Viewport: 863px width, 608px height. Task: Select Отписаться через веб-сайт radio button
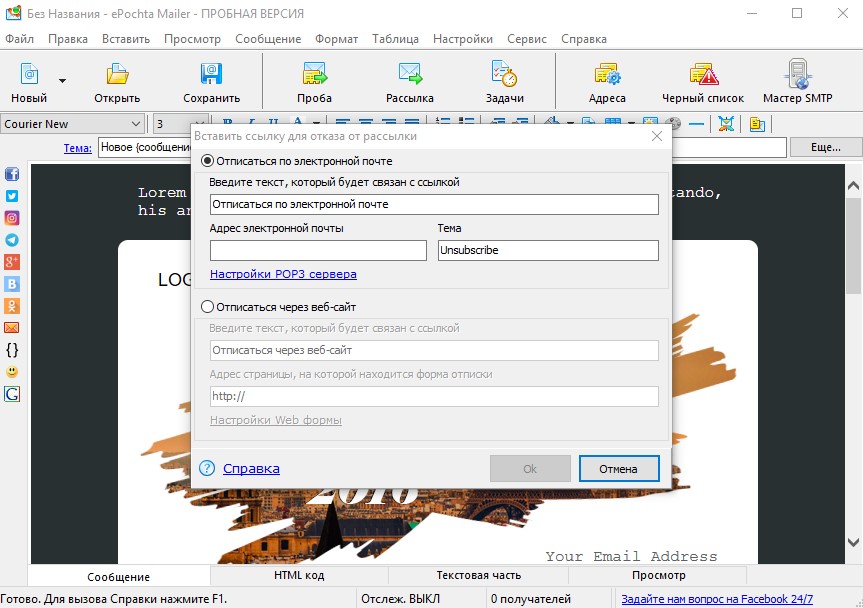207,306
